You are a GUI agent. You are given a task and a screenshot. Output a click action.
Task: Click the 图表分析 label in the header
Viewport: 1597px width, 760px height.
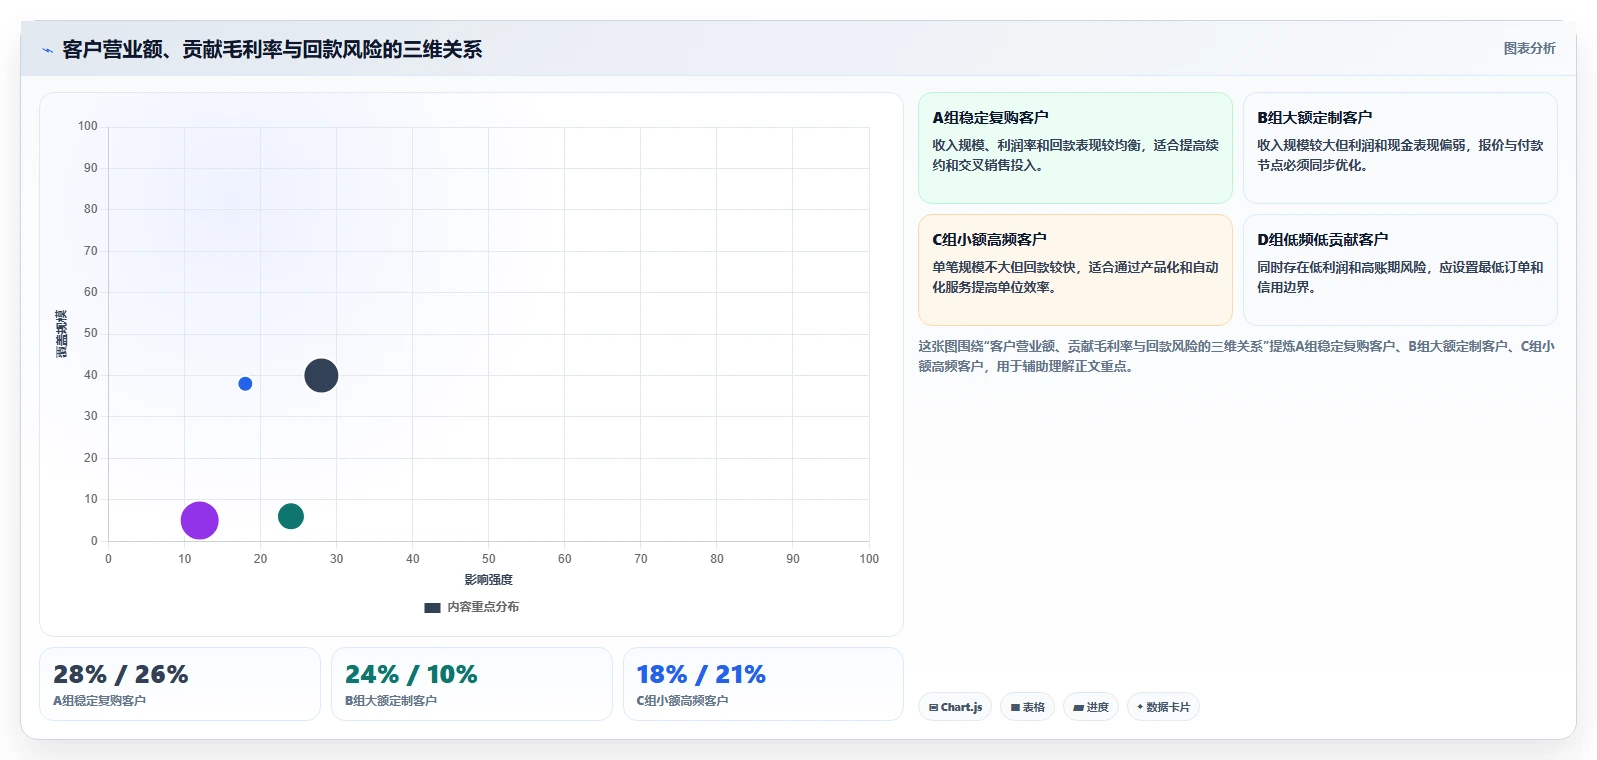[x=1529, y=48]
